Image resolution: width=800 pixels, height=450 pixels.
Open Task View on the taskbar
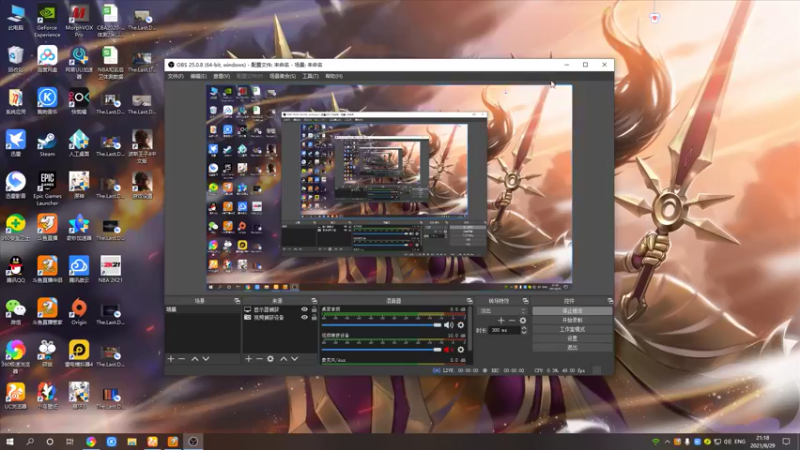[70, 442]
